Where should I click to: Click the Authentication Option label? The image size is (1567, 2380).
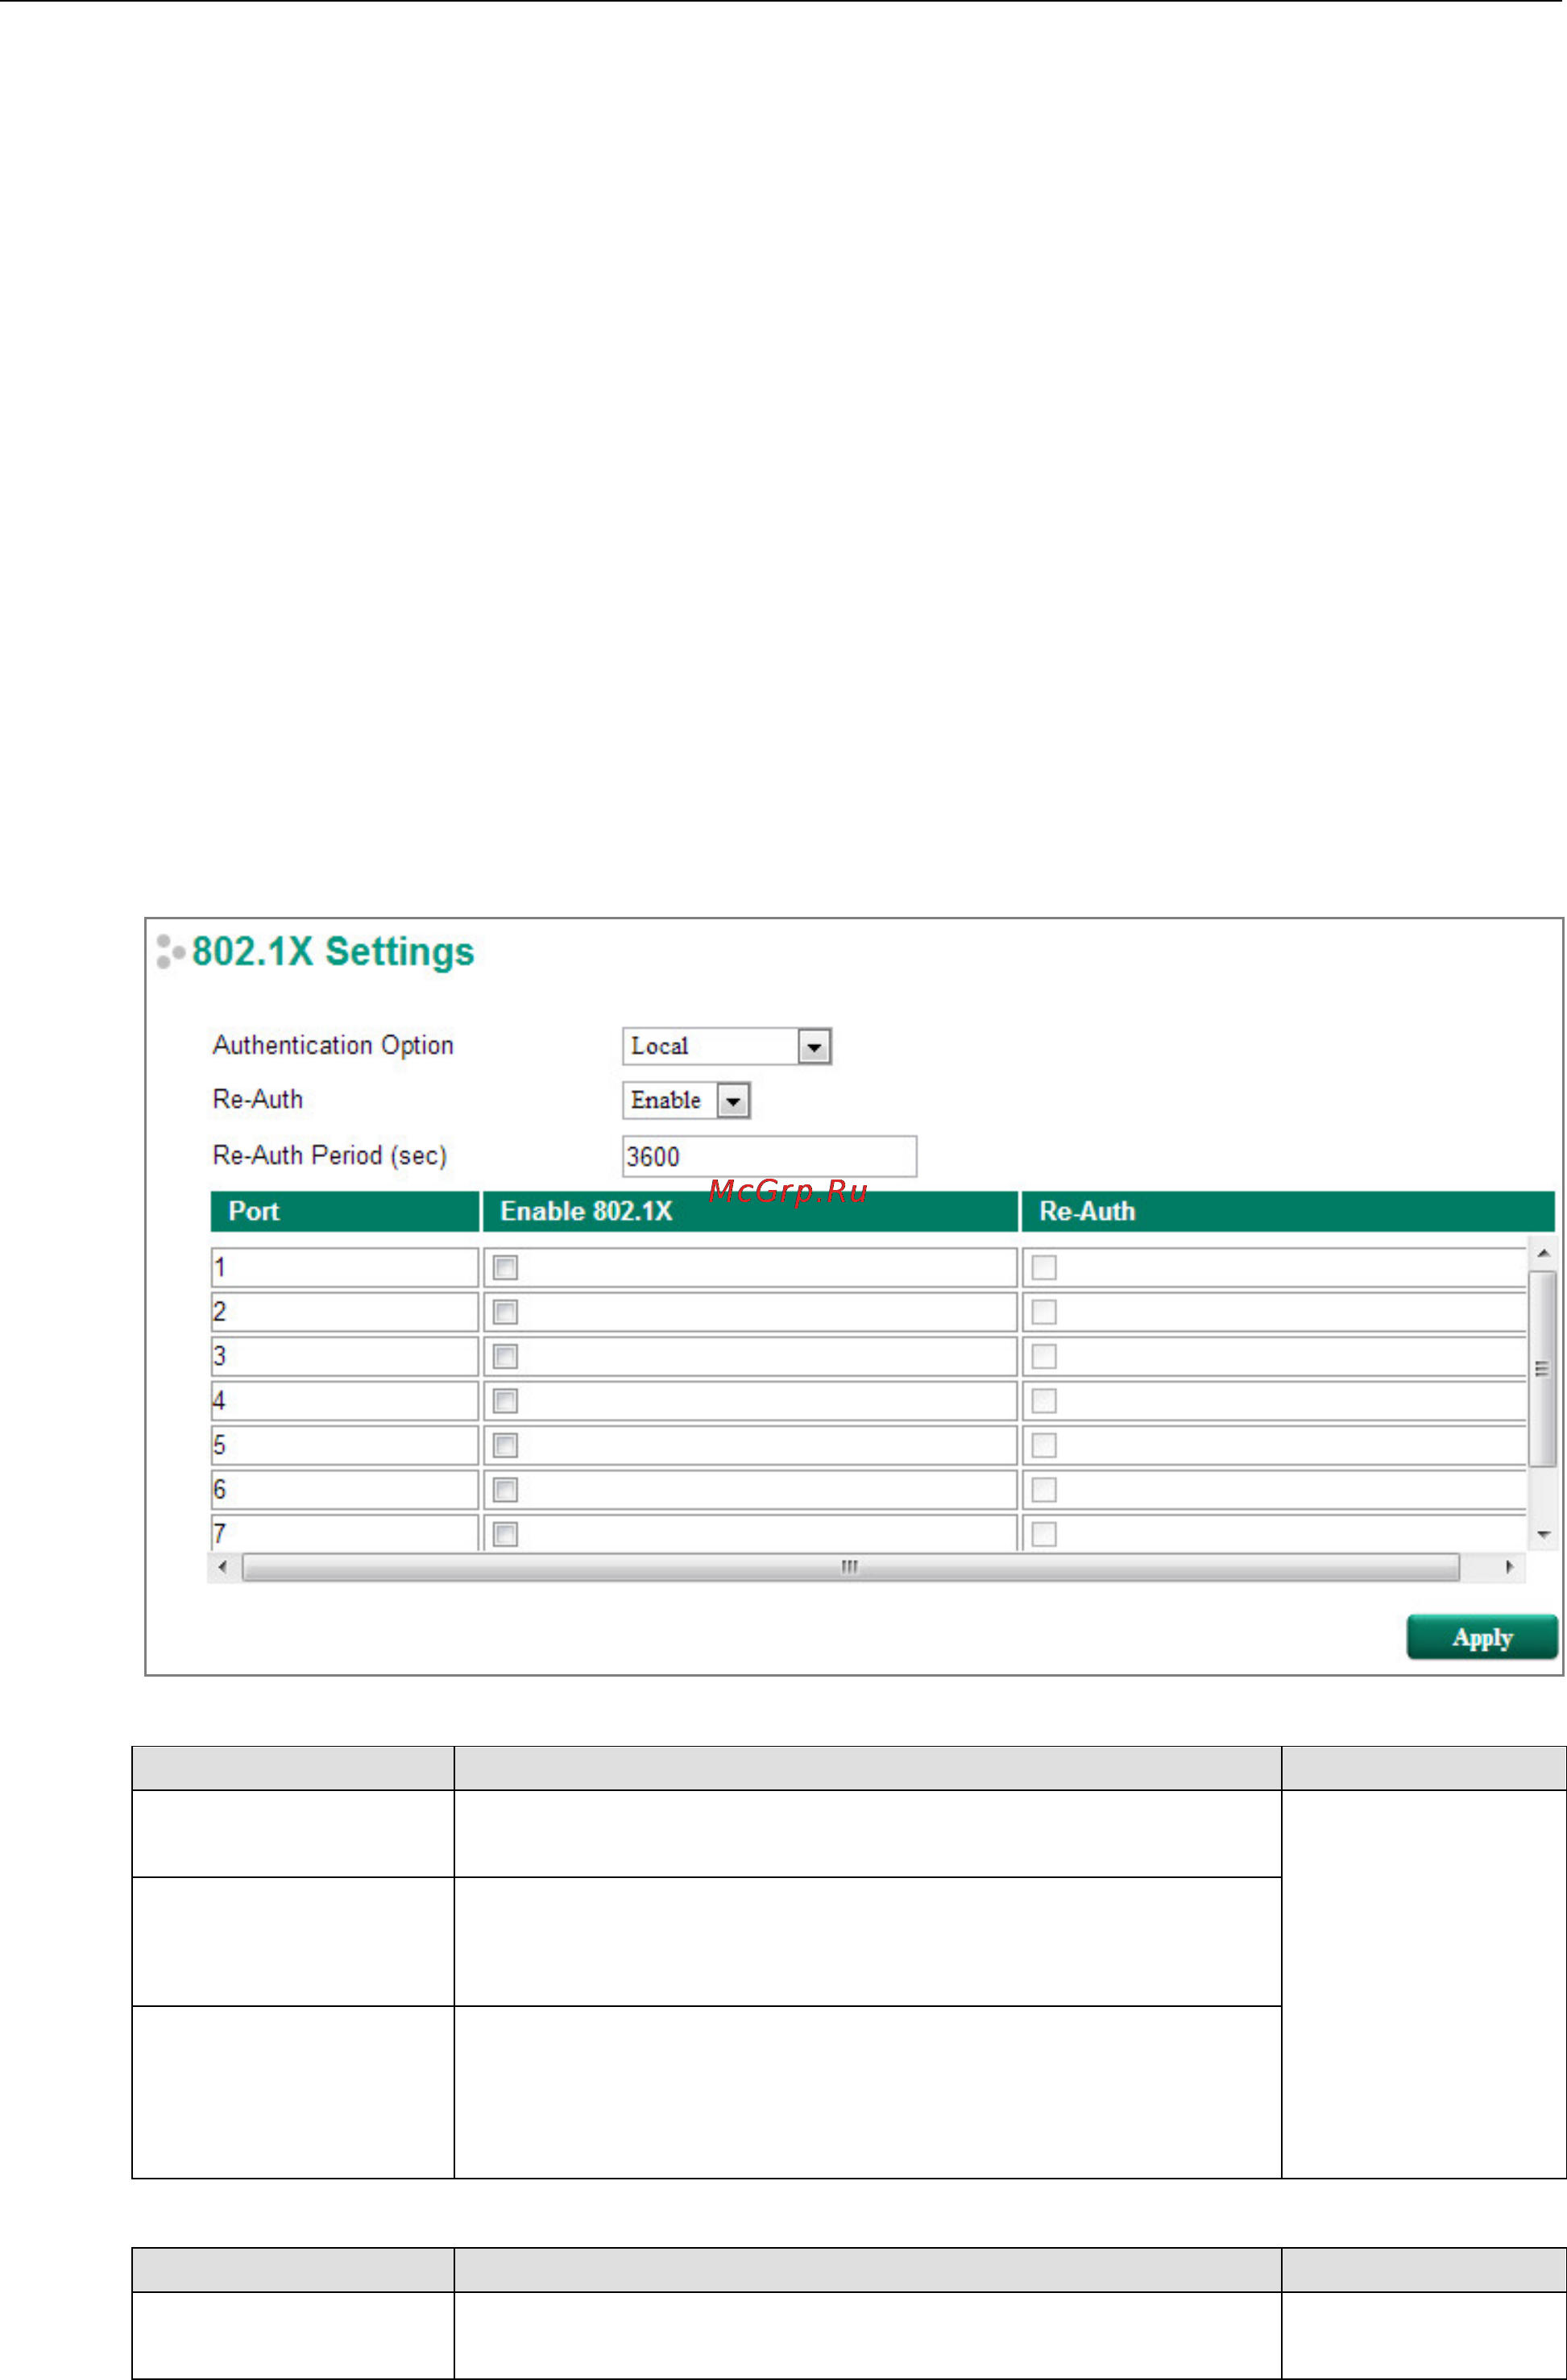coord(333,1046)
